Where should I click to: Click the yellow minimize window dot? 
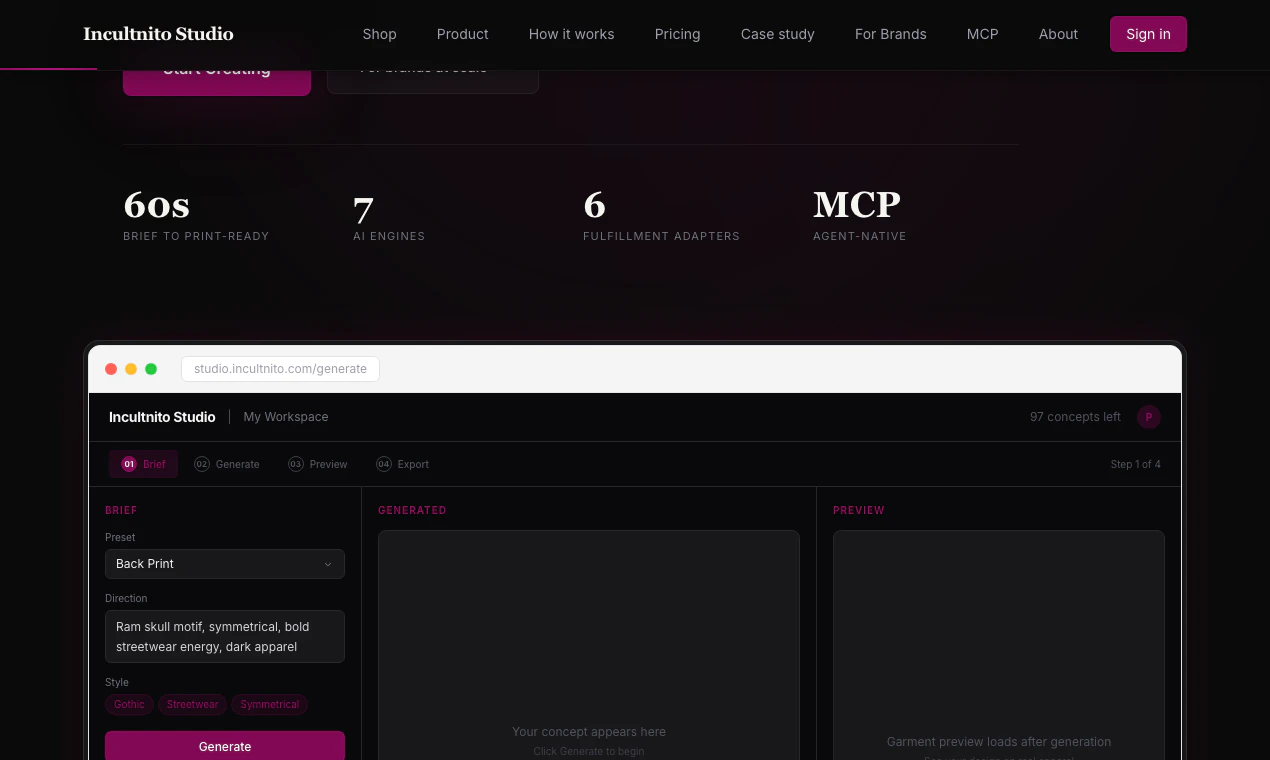(x=131, y=369)
